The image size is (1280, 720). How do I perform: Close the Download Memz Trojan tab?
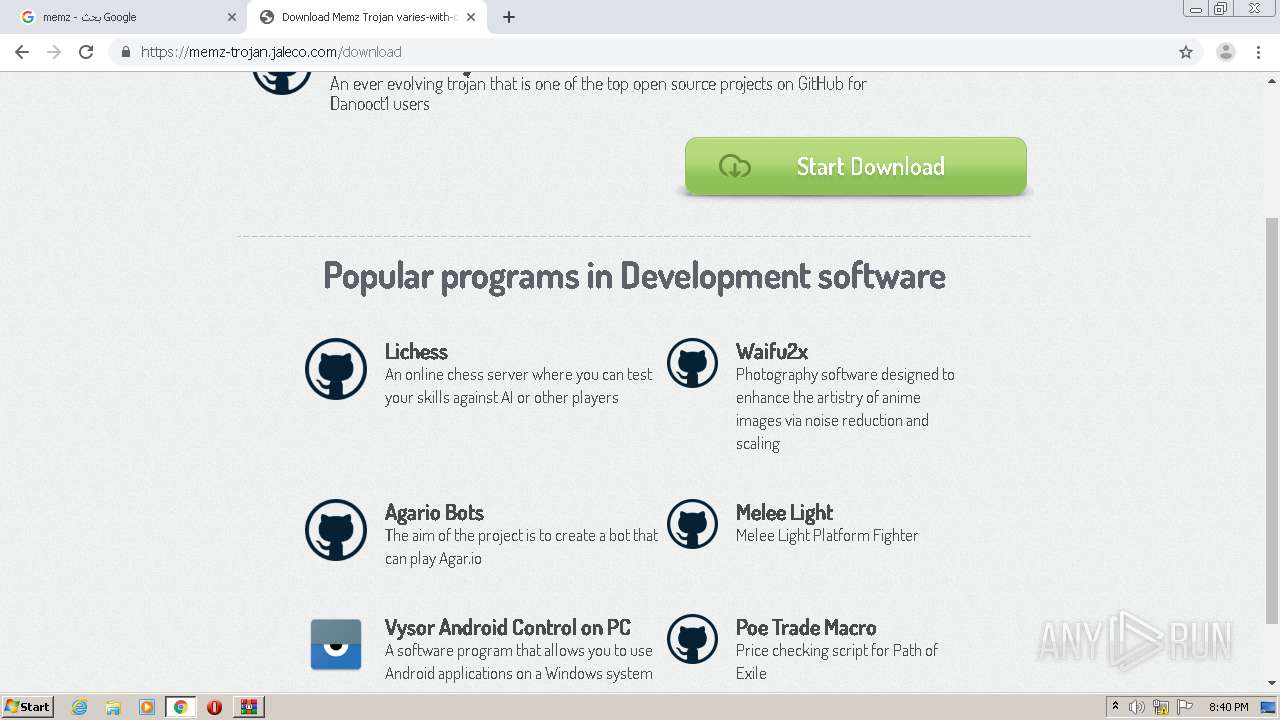(471, 17)
